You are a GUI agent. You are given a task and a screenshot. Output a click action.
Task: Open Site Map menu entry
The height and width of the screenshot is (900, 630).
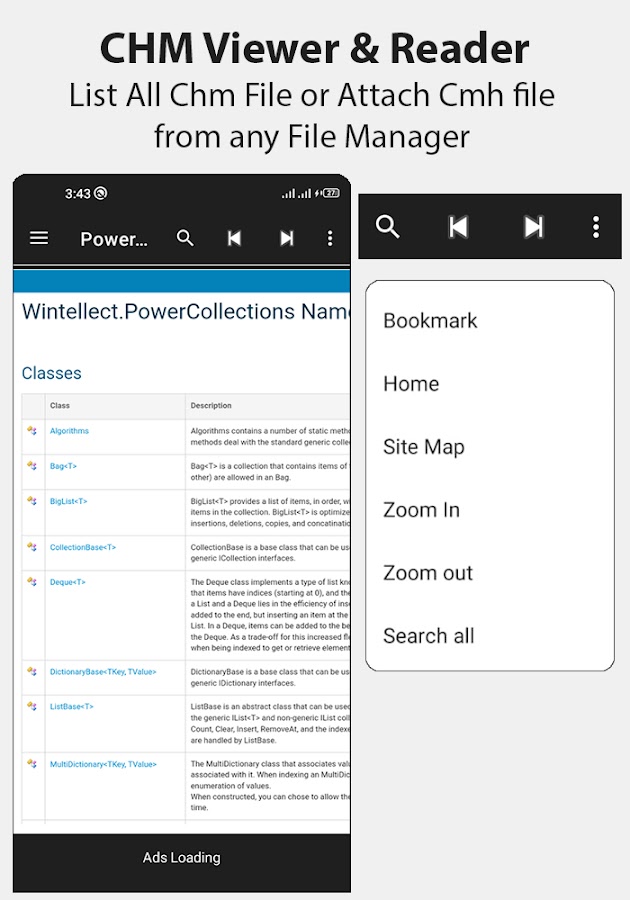pyautogui.click(x=423, y=447)
